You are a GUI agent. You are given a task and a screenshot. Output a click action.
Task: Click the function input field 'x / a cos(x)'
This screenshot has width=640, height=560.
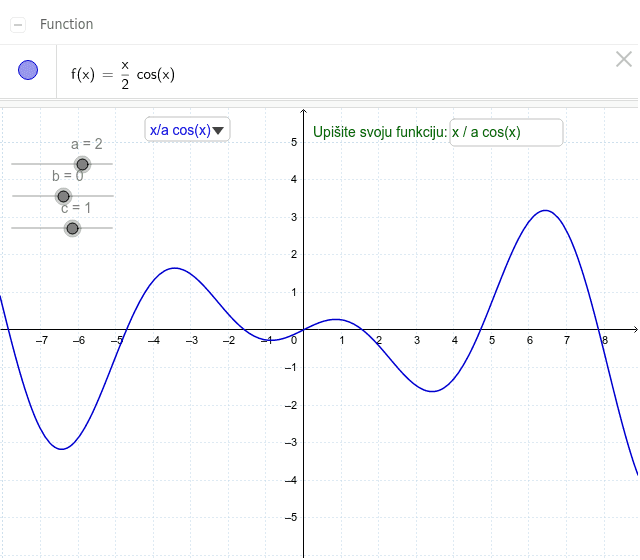(506, 132)
